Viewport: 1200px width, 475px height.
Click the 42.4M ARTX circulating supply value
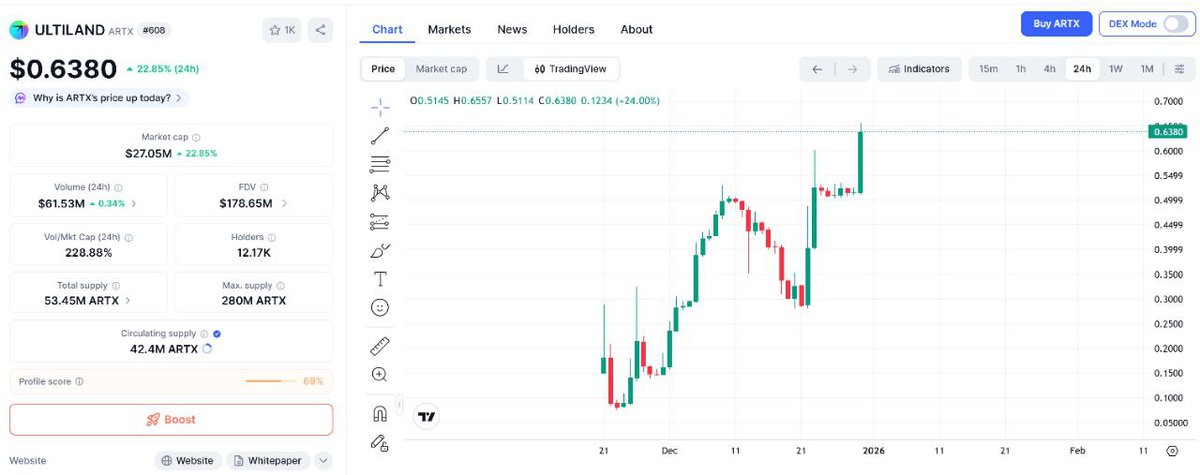(164, 349)
